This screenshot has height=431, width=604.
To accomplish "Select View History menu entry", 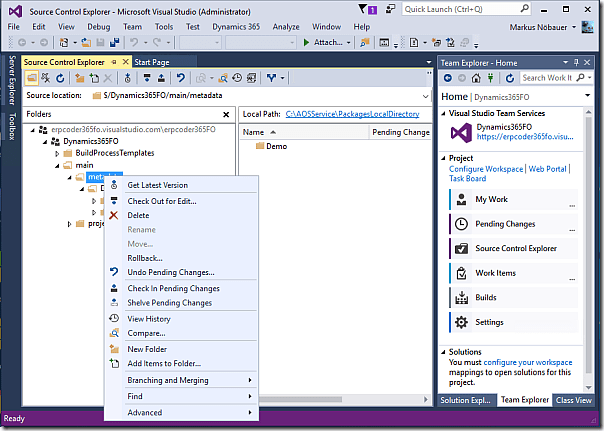I will pos(181,319).
